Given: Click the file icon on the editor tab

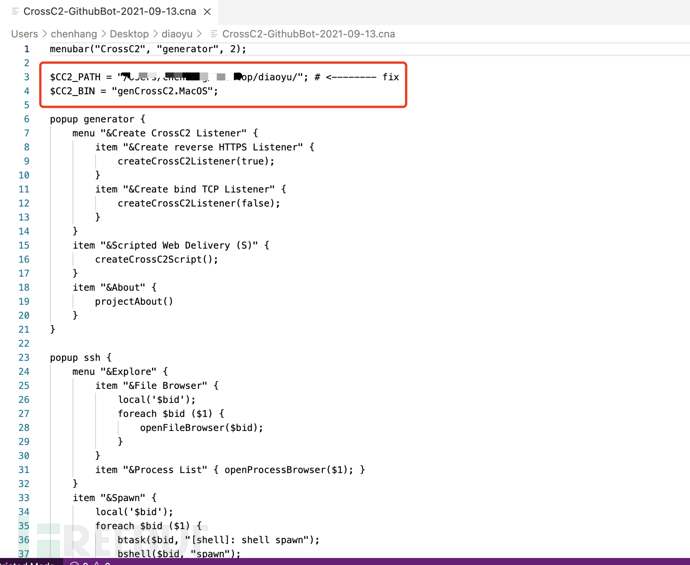Looking at the screenshot, I should (x=15, y=11).
